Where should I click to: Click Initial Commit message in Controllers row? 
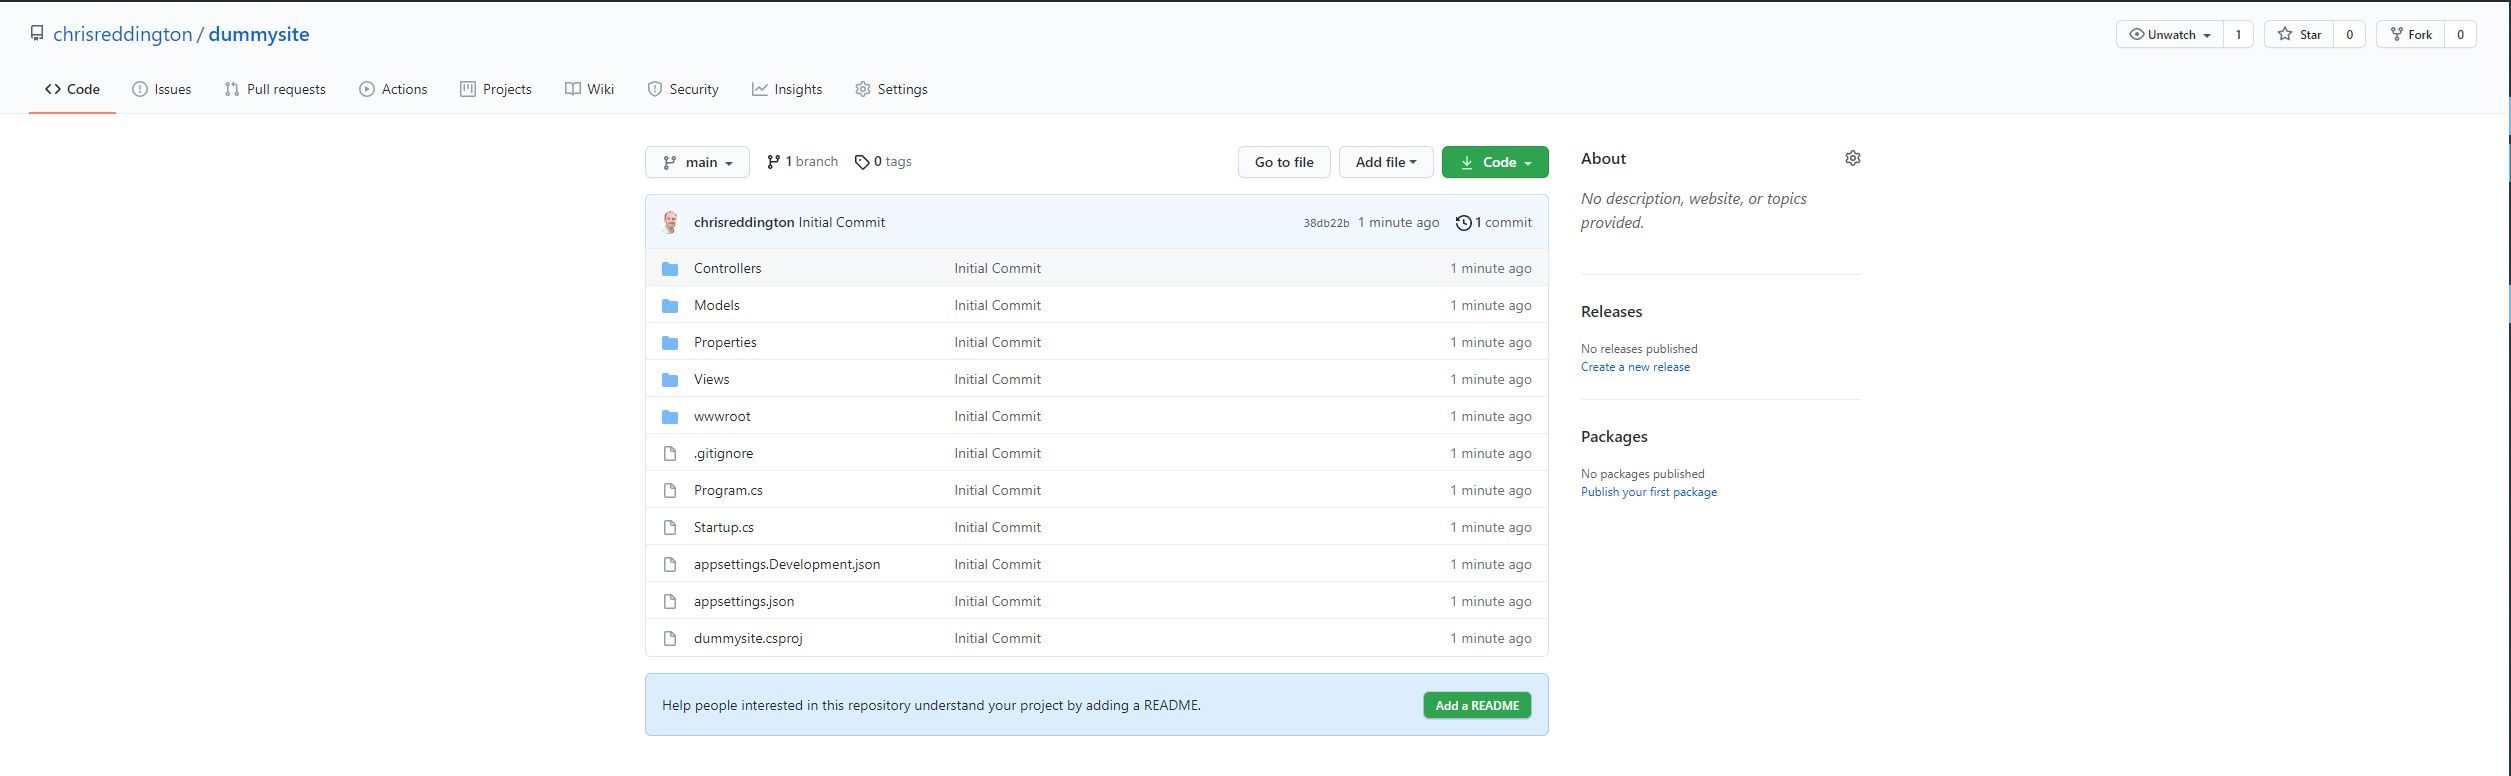tap(997, 268)
